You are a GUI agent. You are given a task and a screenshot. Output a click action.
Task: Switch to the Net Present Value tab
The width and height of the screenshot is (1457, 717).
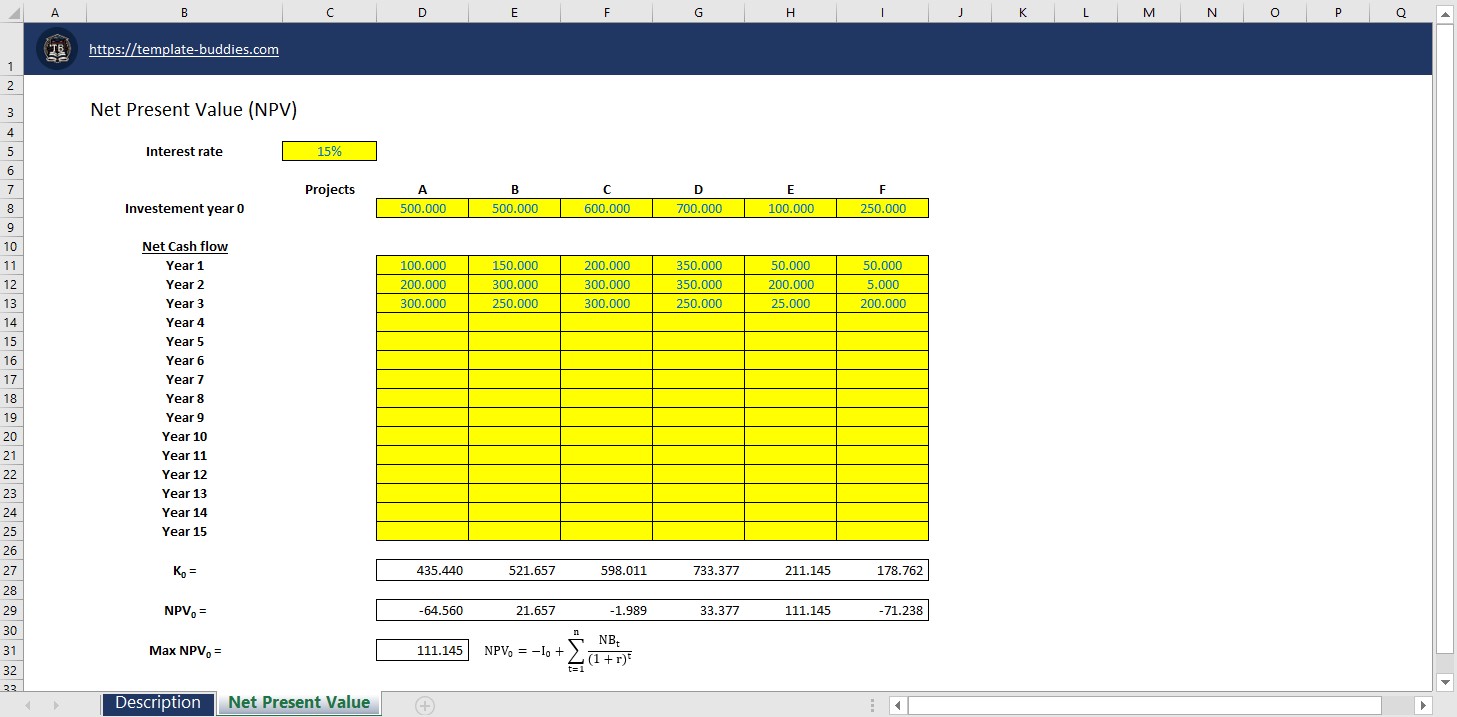pos(298,703)
